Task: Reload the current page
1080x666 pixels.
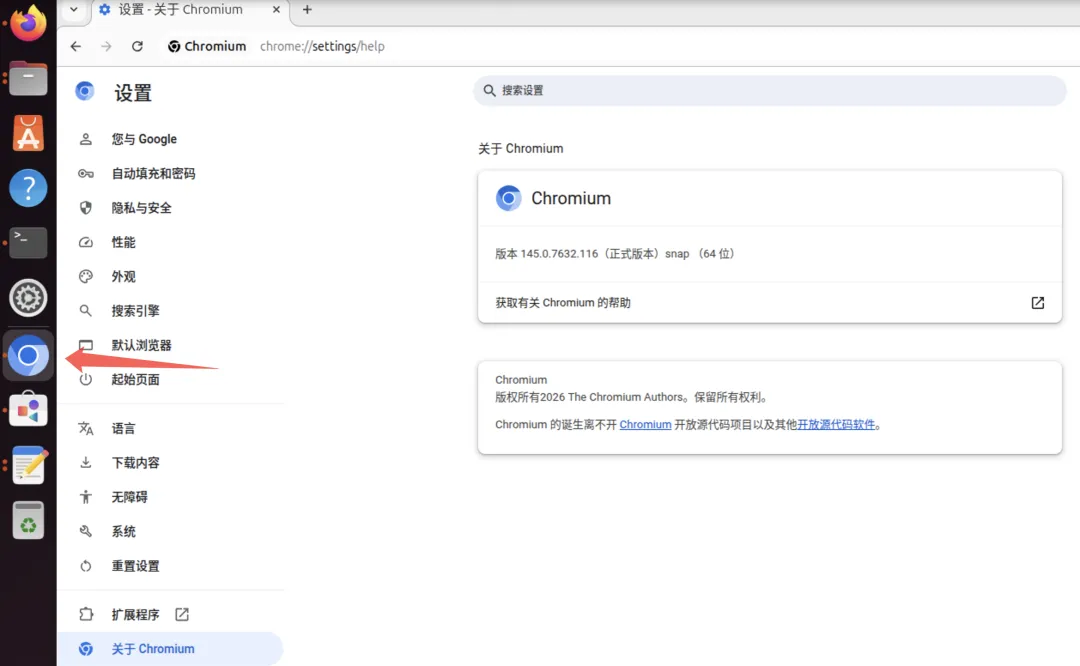Action: [137, 46]
